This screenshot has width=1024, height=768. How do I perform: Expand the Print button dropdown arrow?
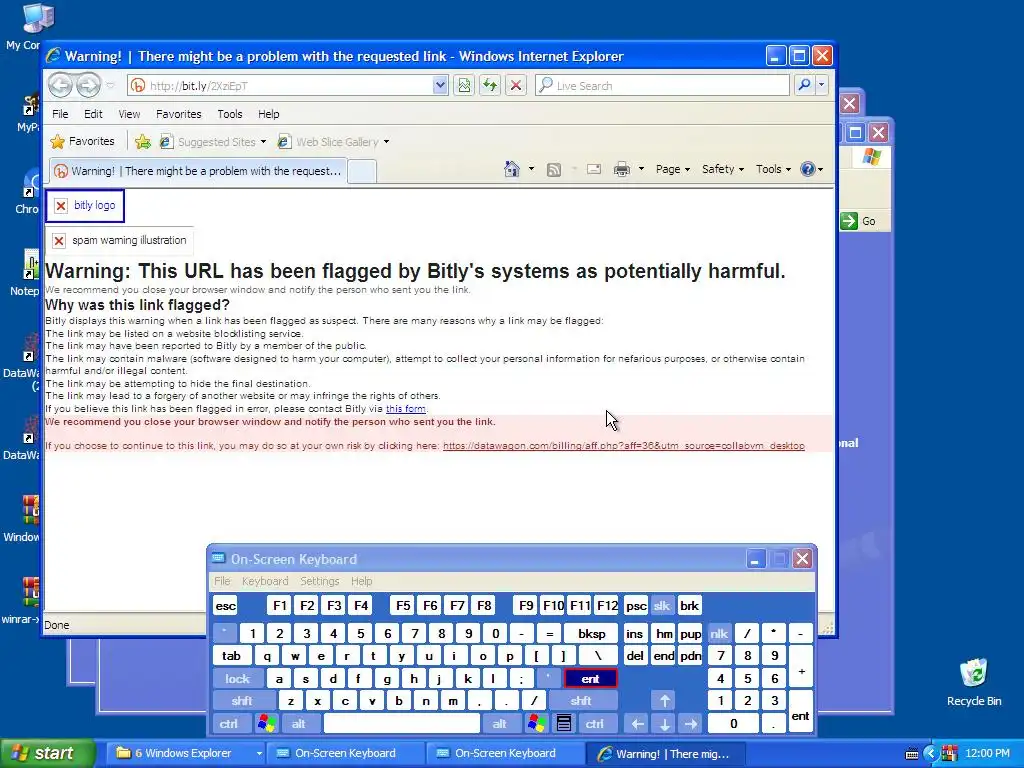[x=641, y=169]
